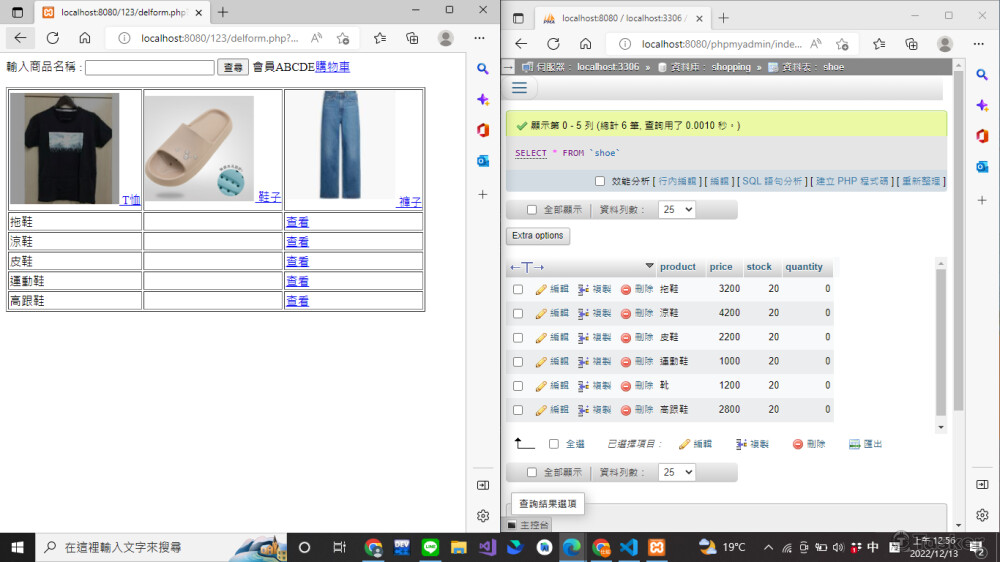Click the export icon below the table

(854, 444)
